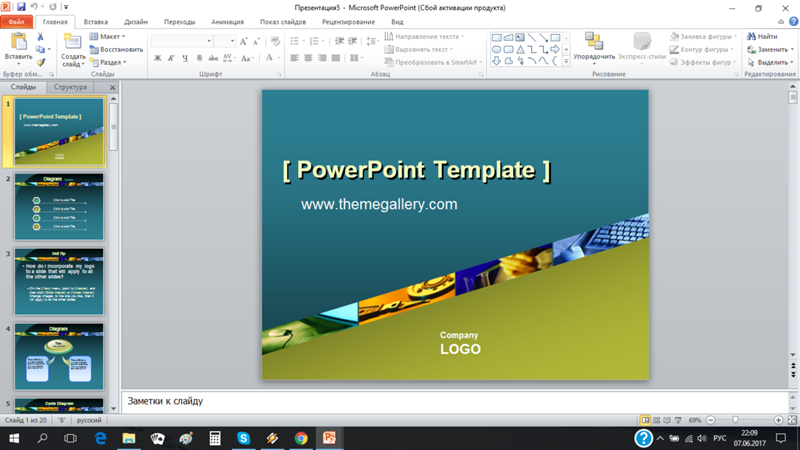Image resolution: width=800 pixels, height=450 pixels.
Task: Switch to the Показ слайдов ribbon tab
Action: (283, 22)
